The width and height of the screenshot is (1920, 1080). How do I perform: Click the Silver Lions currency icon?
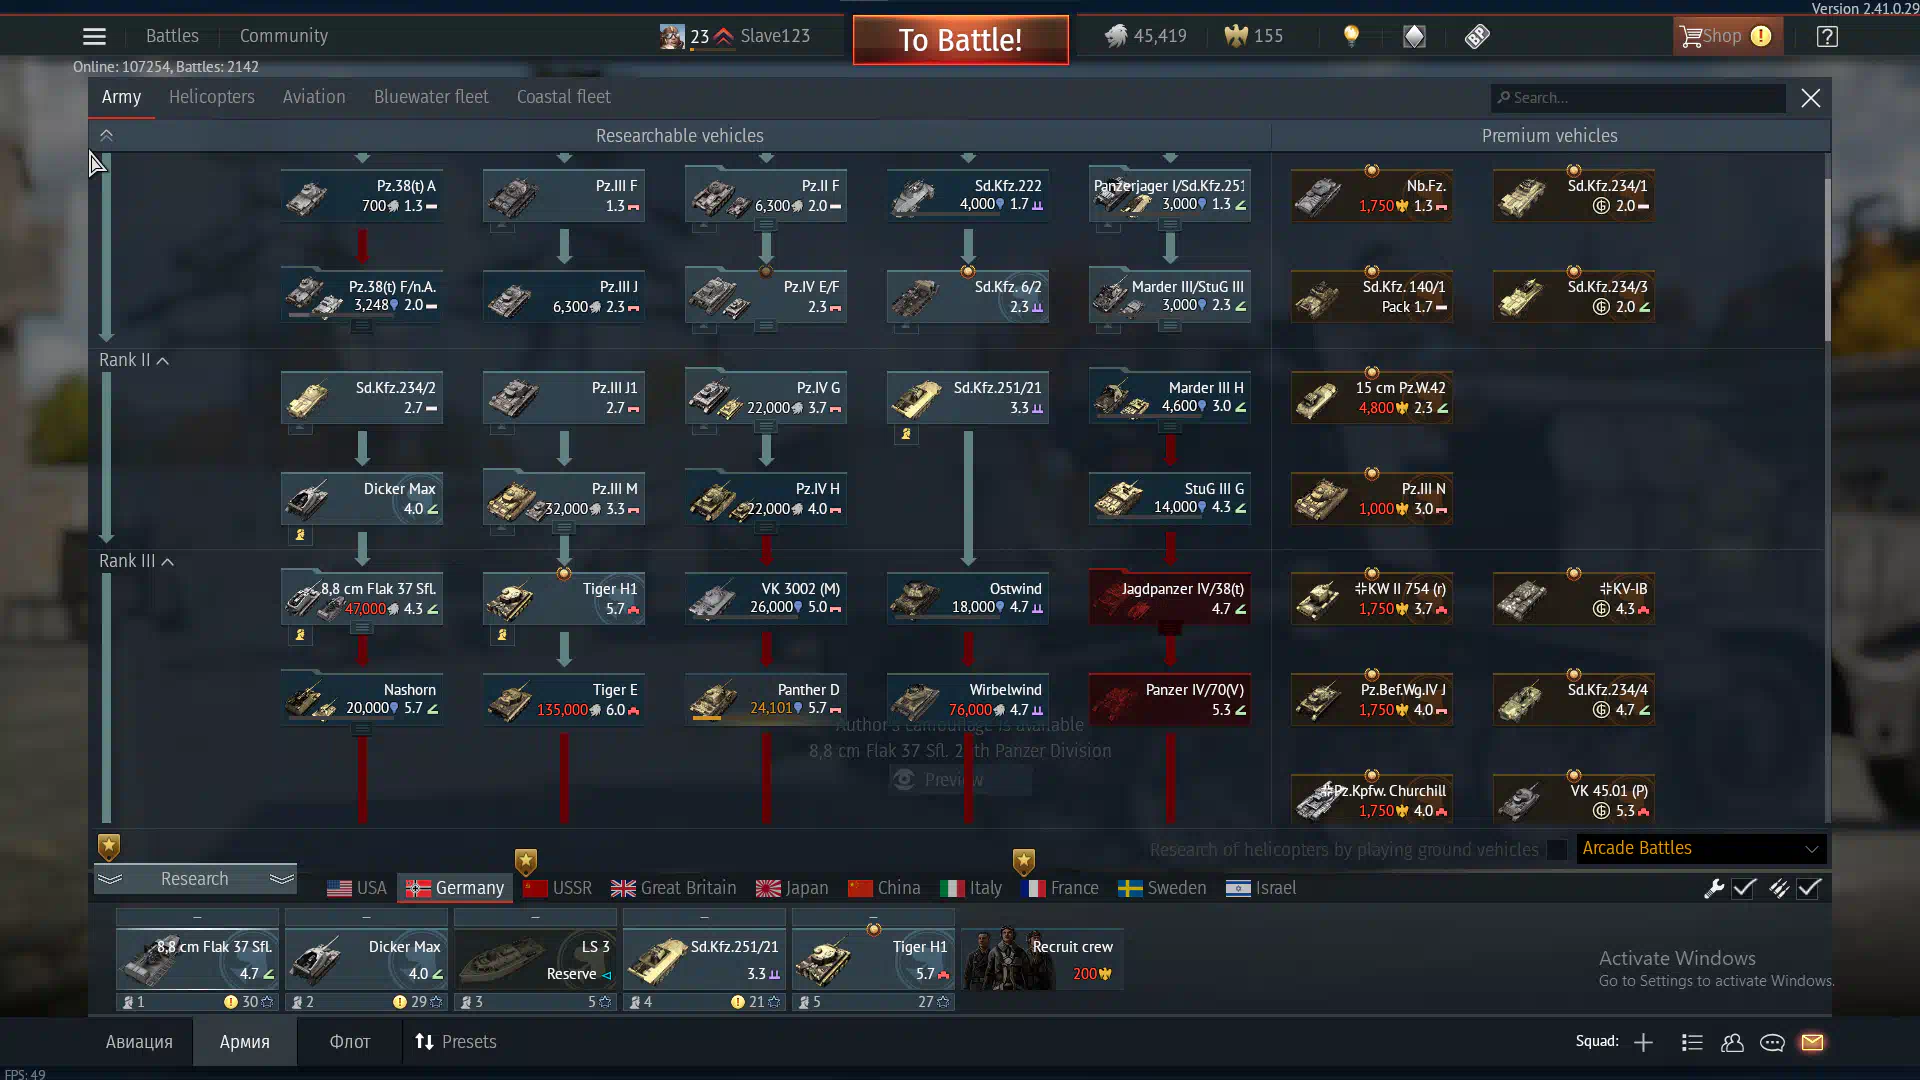tap(1116, 36)
